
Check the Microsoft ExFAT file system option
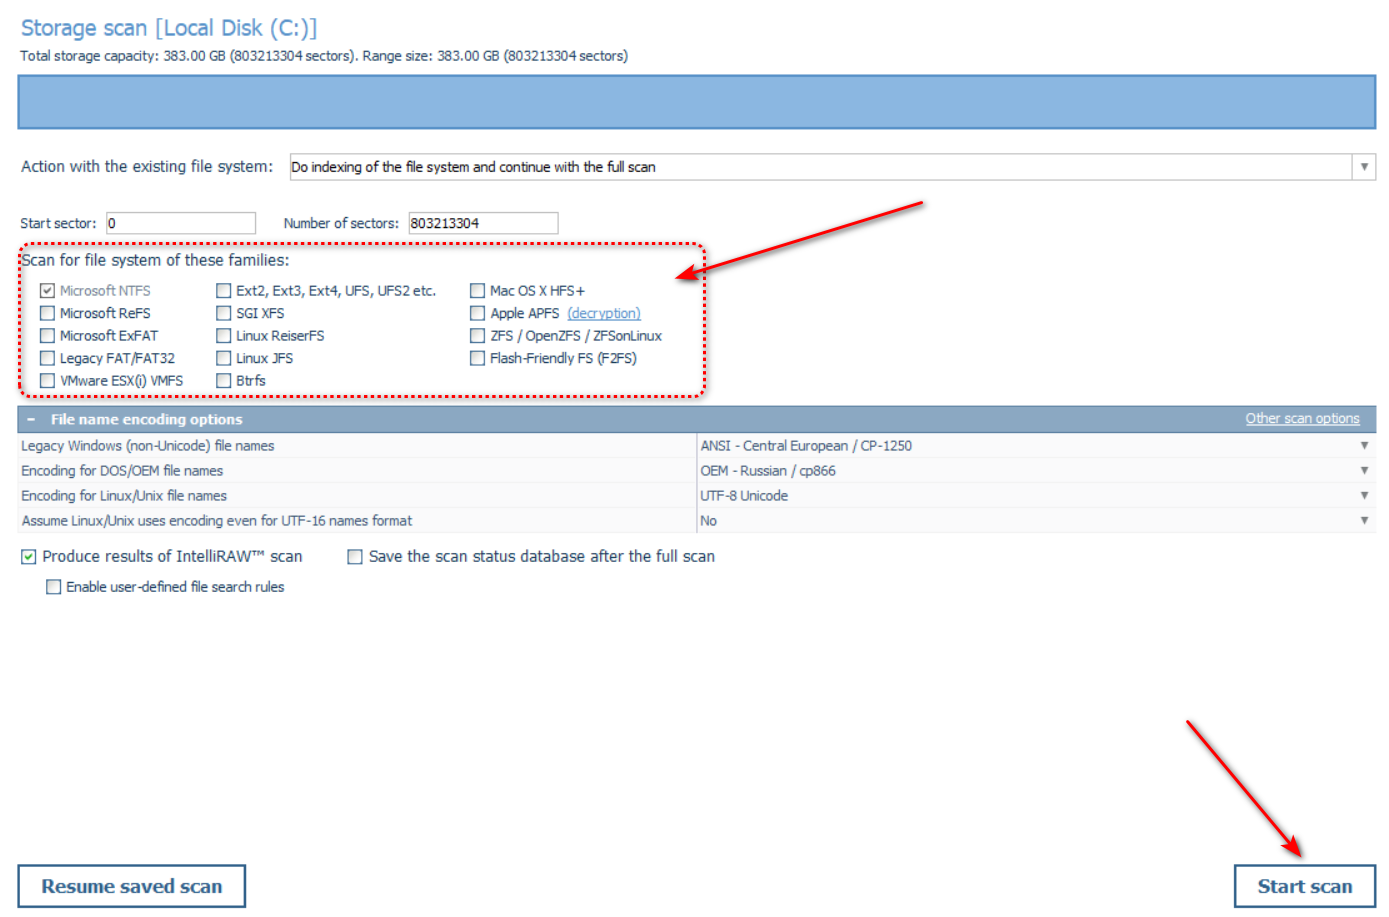click(x=47, y=336)
